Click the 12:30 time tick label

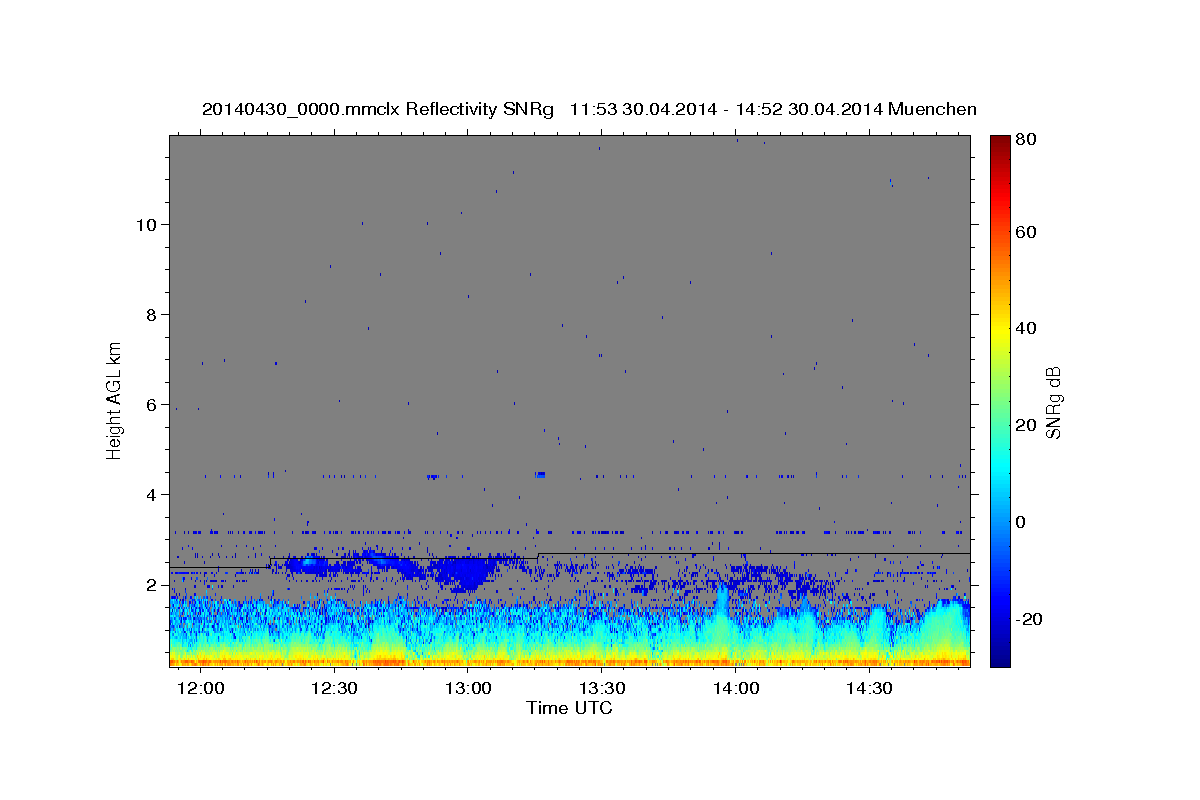[x=334, y=689]
